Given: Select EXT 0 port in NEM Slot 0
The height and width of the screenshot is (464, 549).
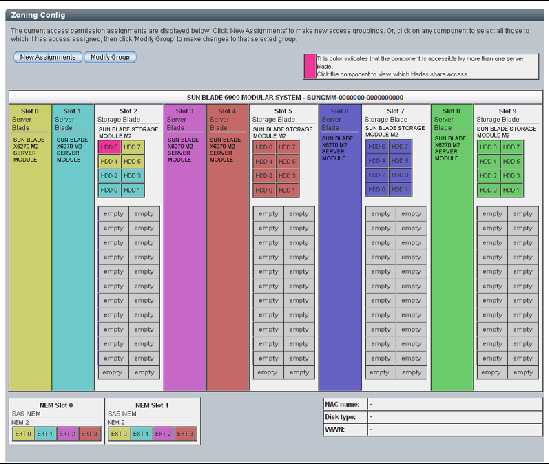Looking at the screenshot, I should point(23,434).
